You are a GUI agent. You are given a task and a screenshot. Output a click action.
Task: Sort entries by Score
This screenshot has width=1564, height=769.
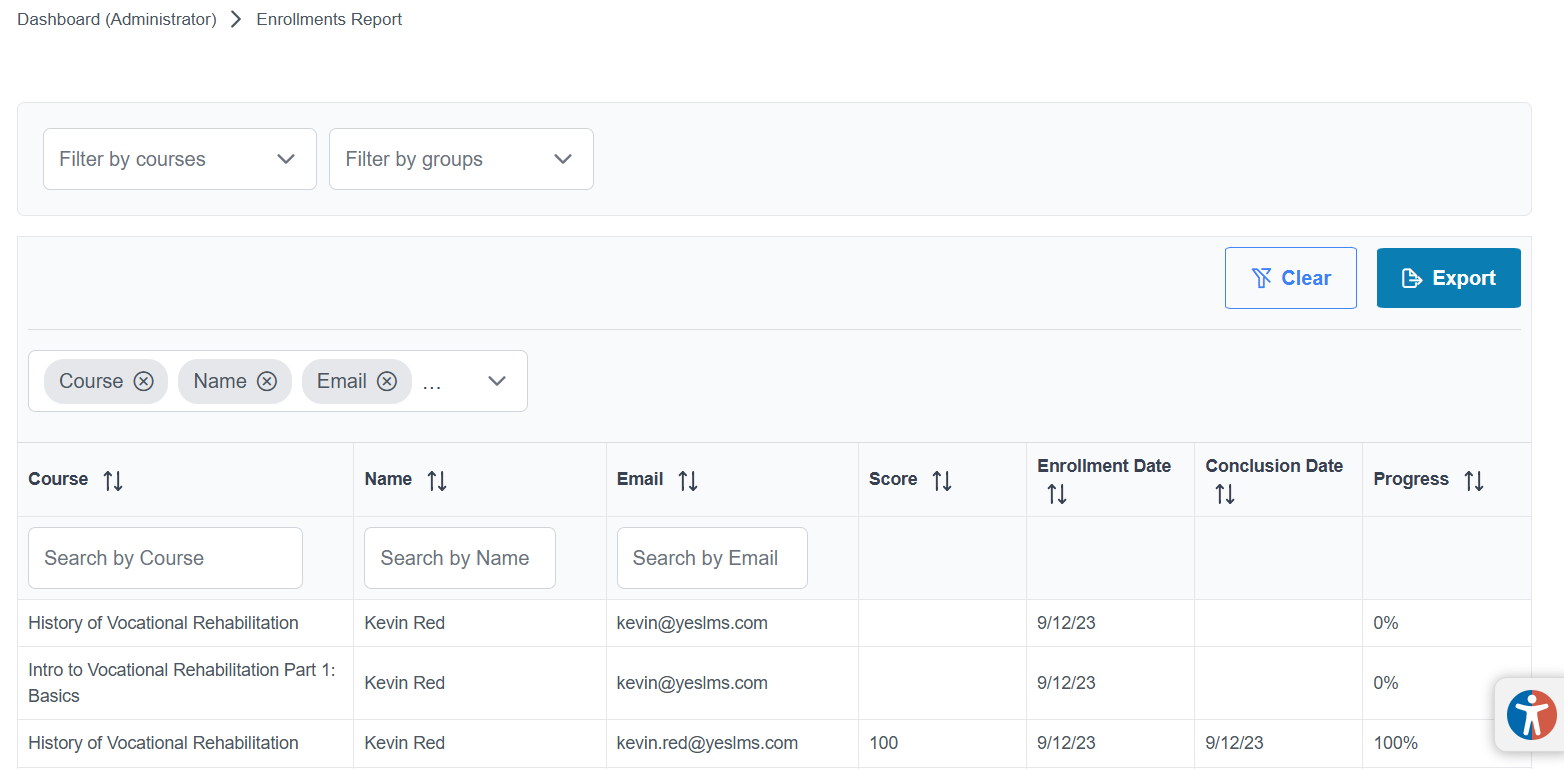point(941,479)
